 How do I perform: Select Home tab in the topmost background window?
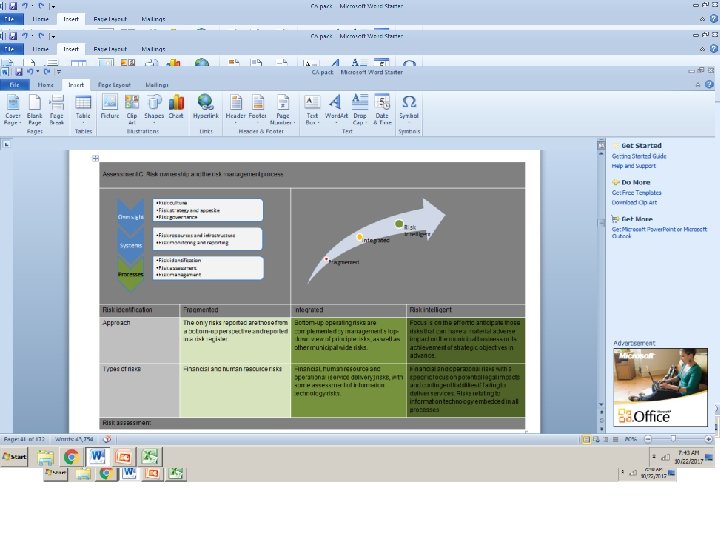pyautogui.click(x=40, y=19)
